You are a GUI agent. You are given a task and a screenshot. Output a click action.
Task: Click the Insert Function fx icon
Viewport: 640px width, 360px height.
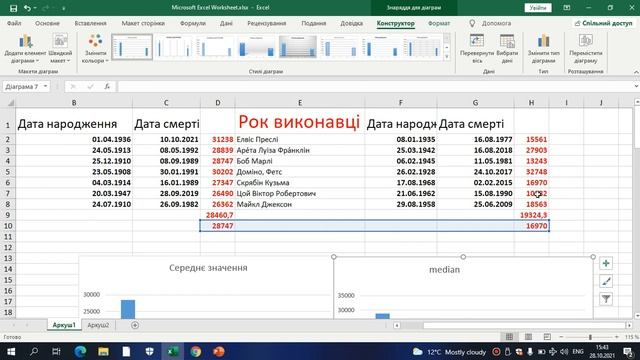[x=107, y=87]
